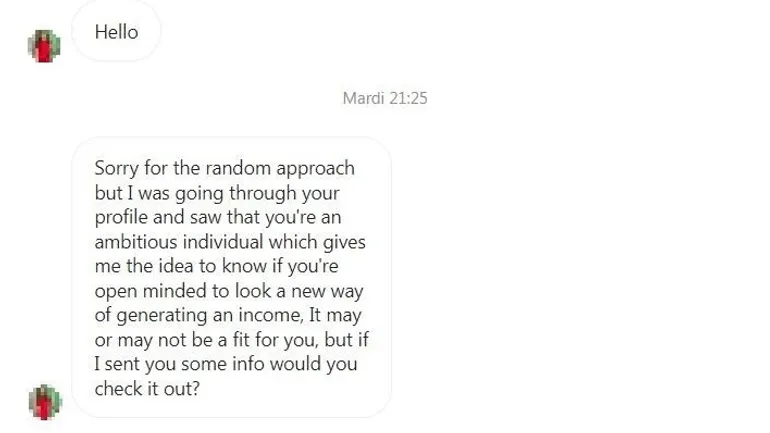
Task: Click the word "Hello" in the first message
Action: pos(116,32)
